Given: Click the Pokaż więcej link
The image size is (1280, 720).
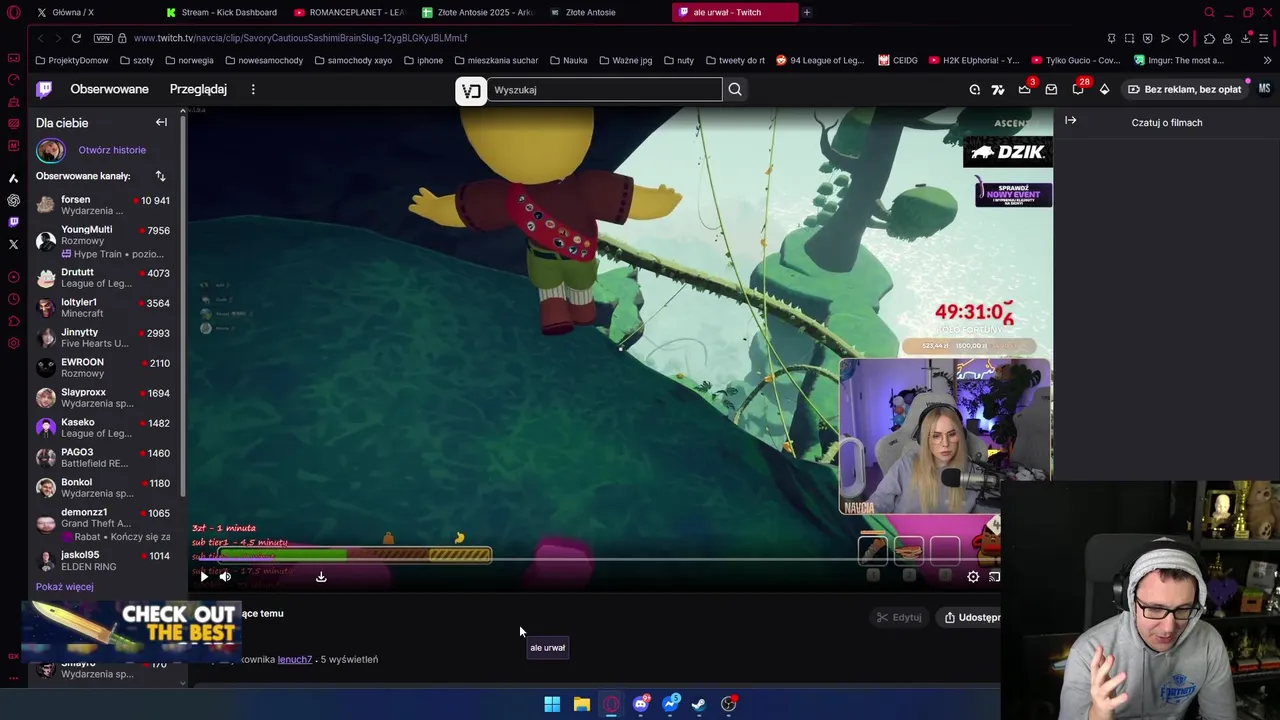Looking at the screenshot, I should click(64, 587).
